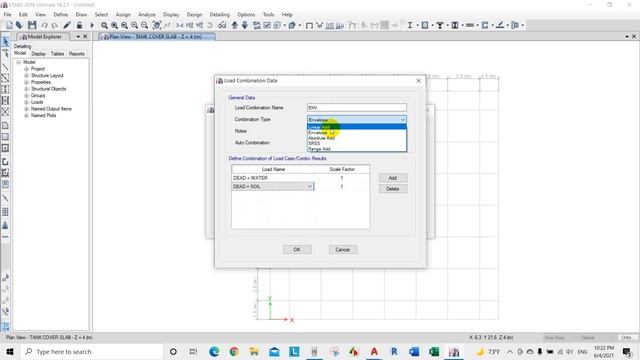Click the Load Combination Name field containing ENV
The width and height of the screenshot is (640, 360).
[357, 107]
